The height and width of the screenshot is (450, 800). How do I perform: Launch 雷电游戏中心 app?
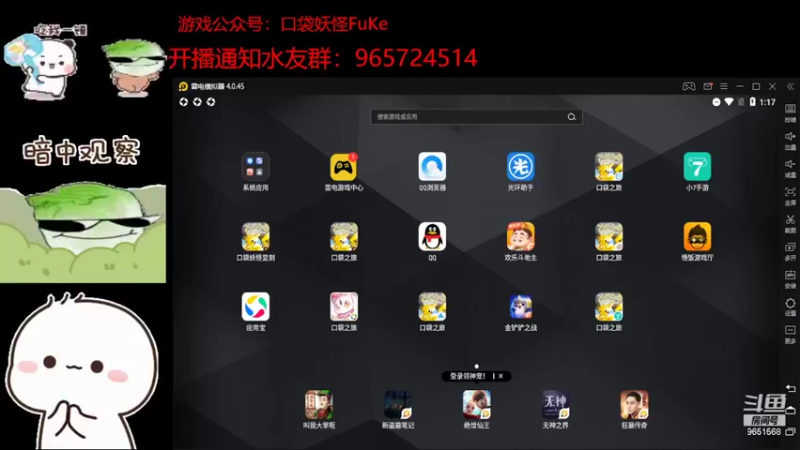343,167
